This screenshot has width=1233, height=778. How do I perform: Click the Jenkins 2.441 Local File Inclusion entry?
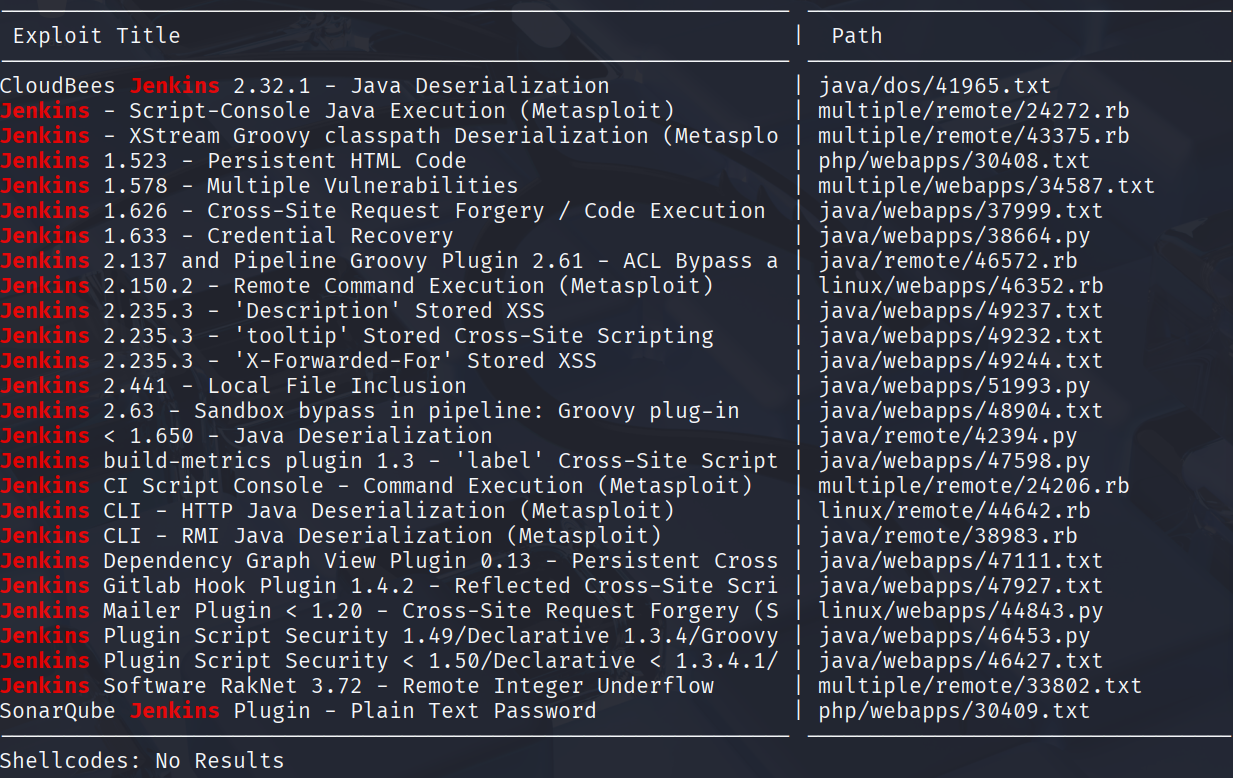234,386
